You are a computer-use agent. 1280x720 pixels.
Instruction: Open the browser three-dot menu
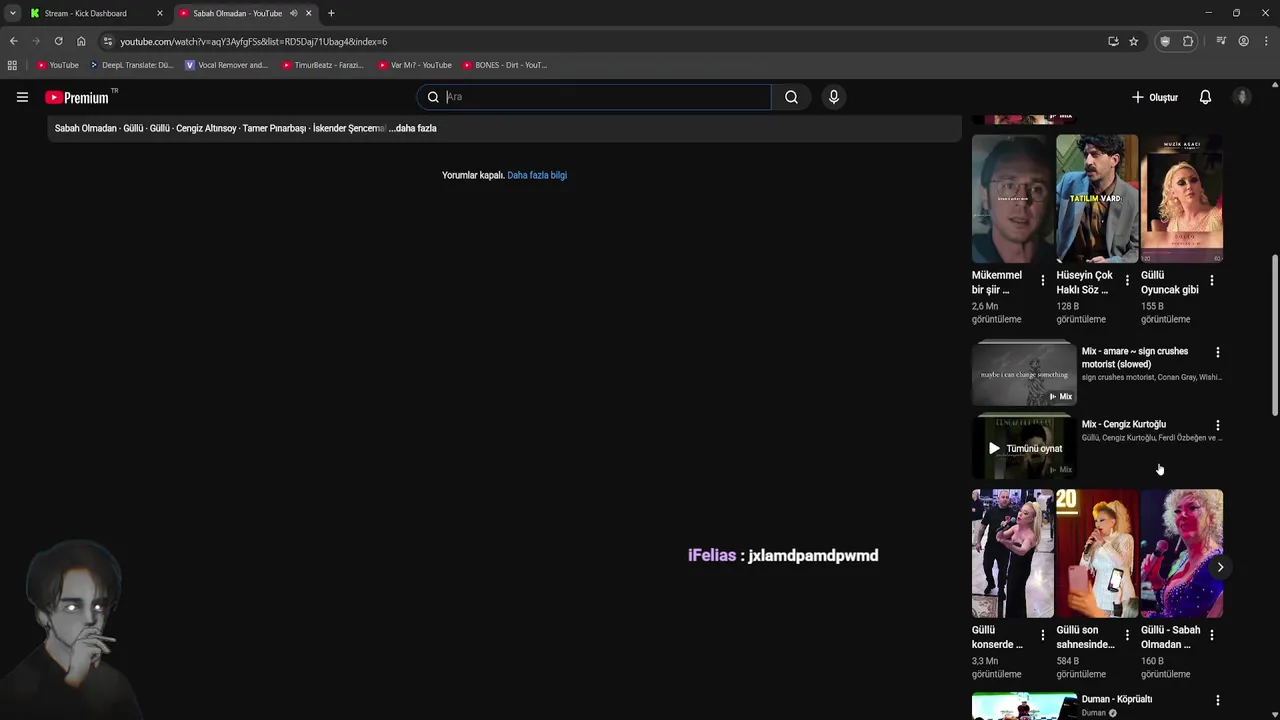pos(1267,41)
